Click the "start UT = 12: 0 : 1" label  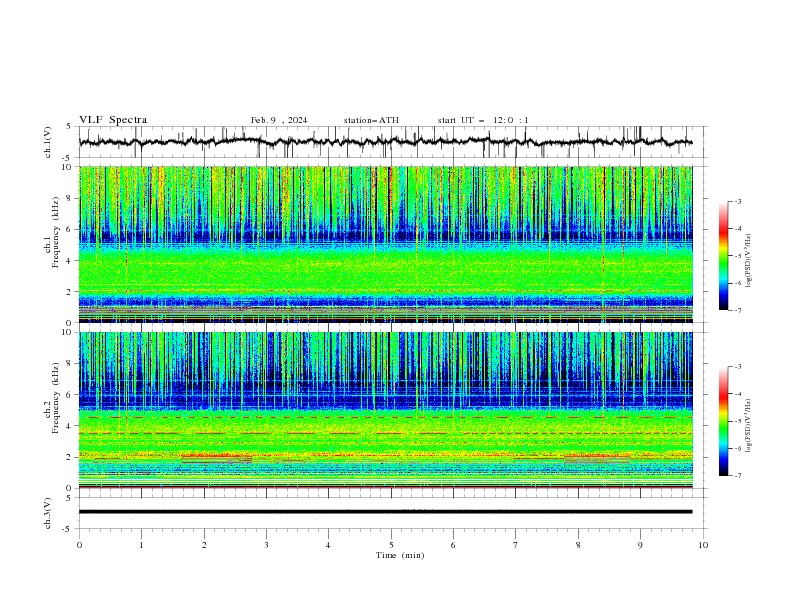click(x=483, y=120)
